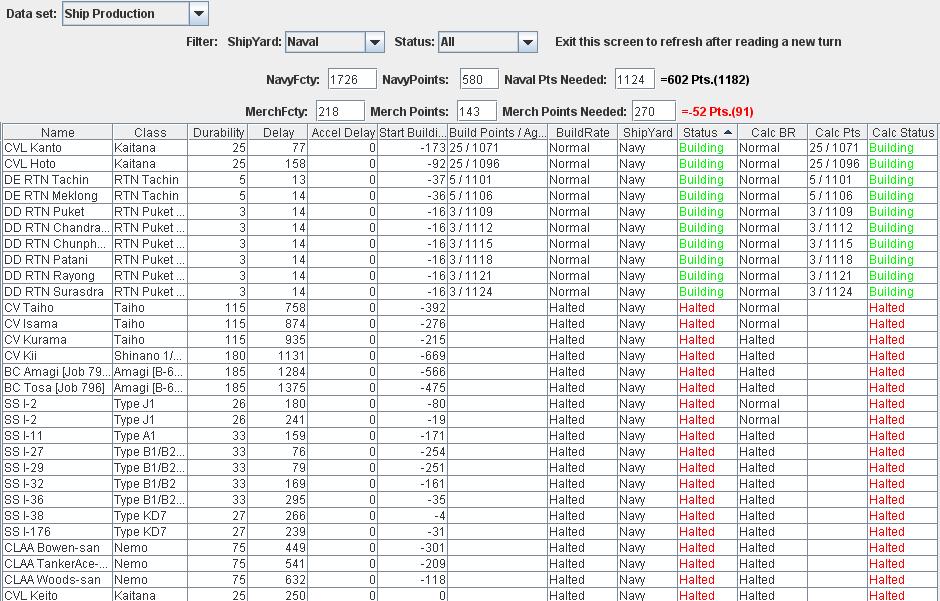Viewport: 940px width, 601px height.
Task: Select the SS I-29 row name
Action: pos(58,468)
